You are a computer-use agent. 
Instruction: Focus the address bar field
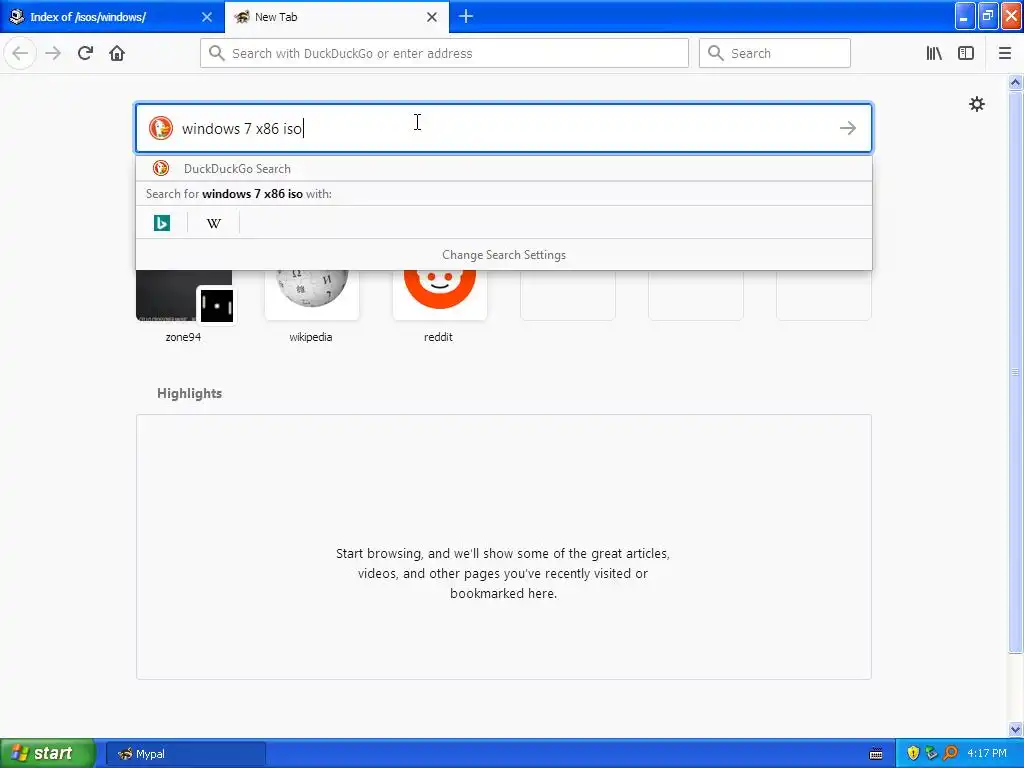tap(444, 53)
